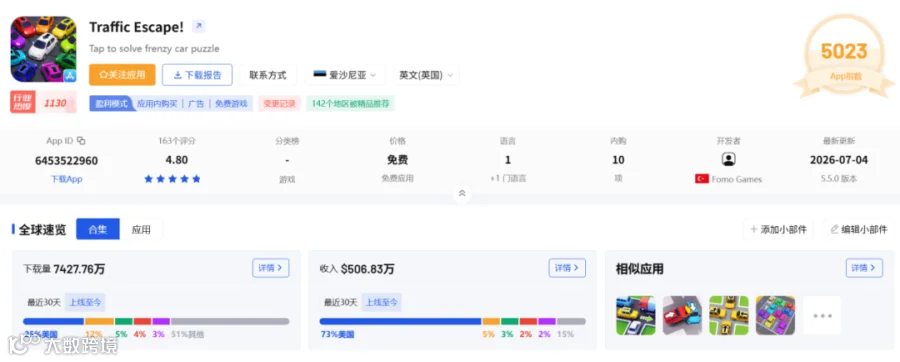
Task: Click the +1 门语言 text
Action: click(508, 179)
